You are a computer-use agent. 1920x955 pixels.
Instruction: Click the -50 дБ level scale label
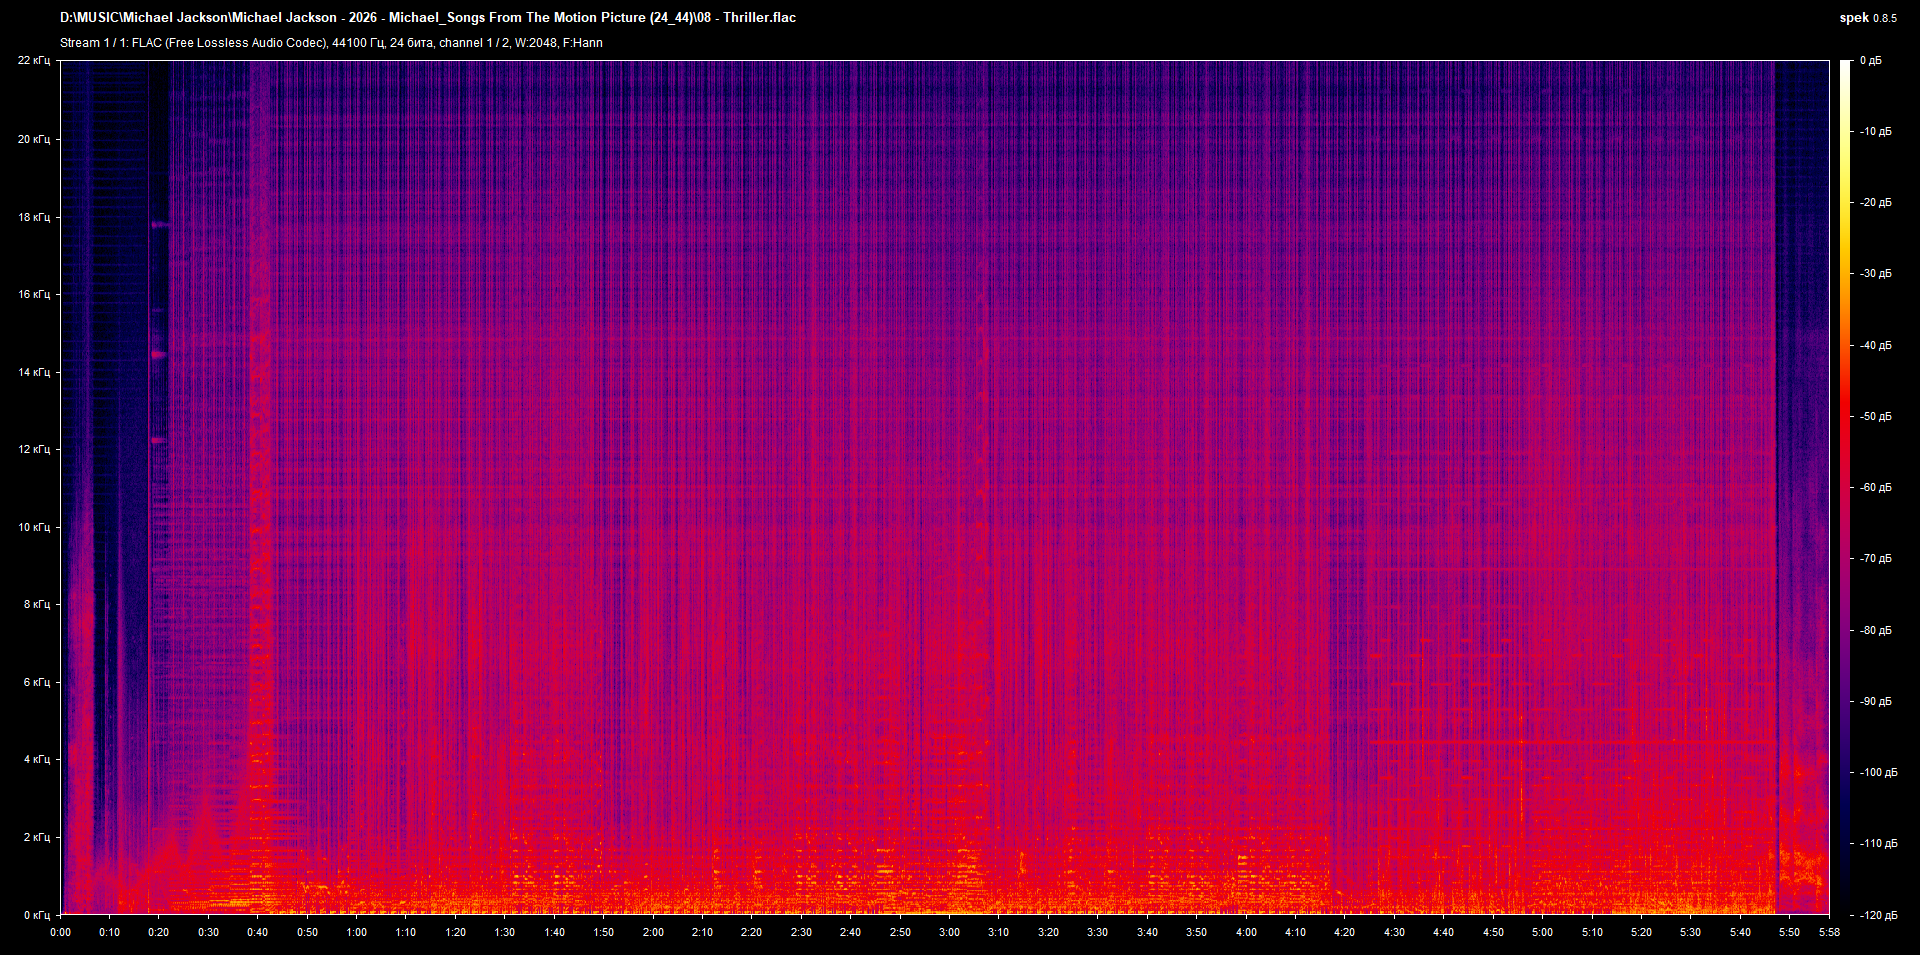pos(1874,416)
